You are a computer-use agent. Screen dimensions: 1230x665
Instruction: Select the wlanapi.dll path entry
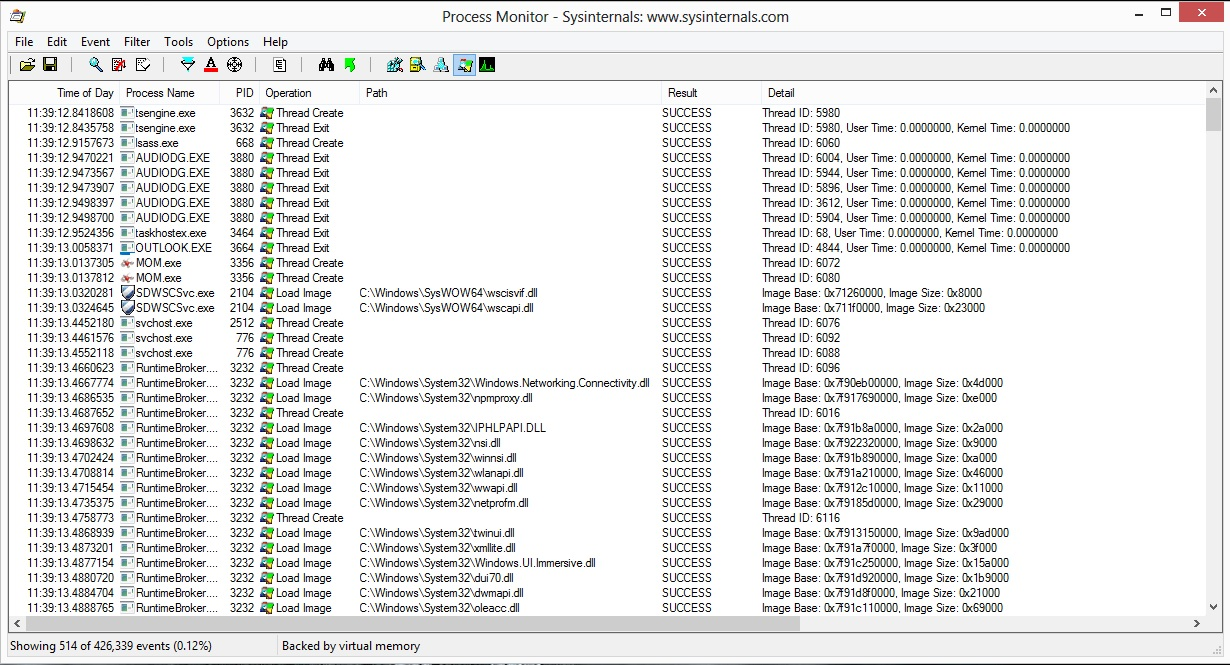441,473
